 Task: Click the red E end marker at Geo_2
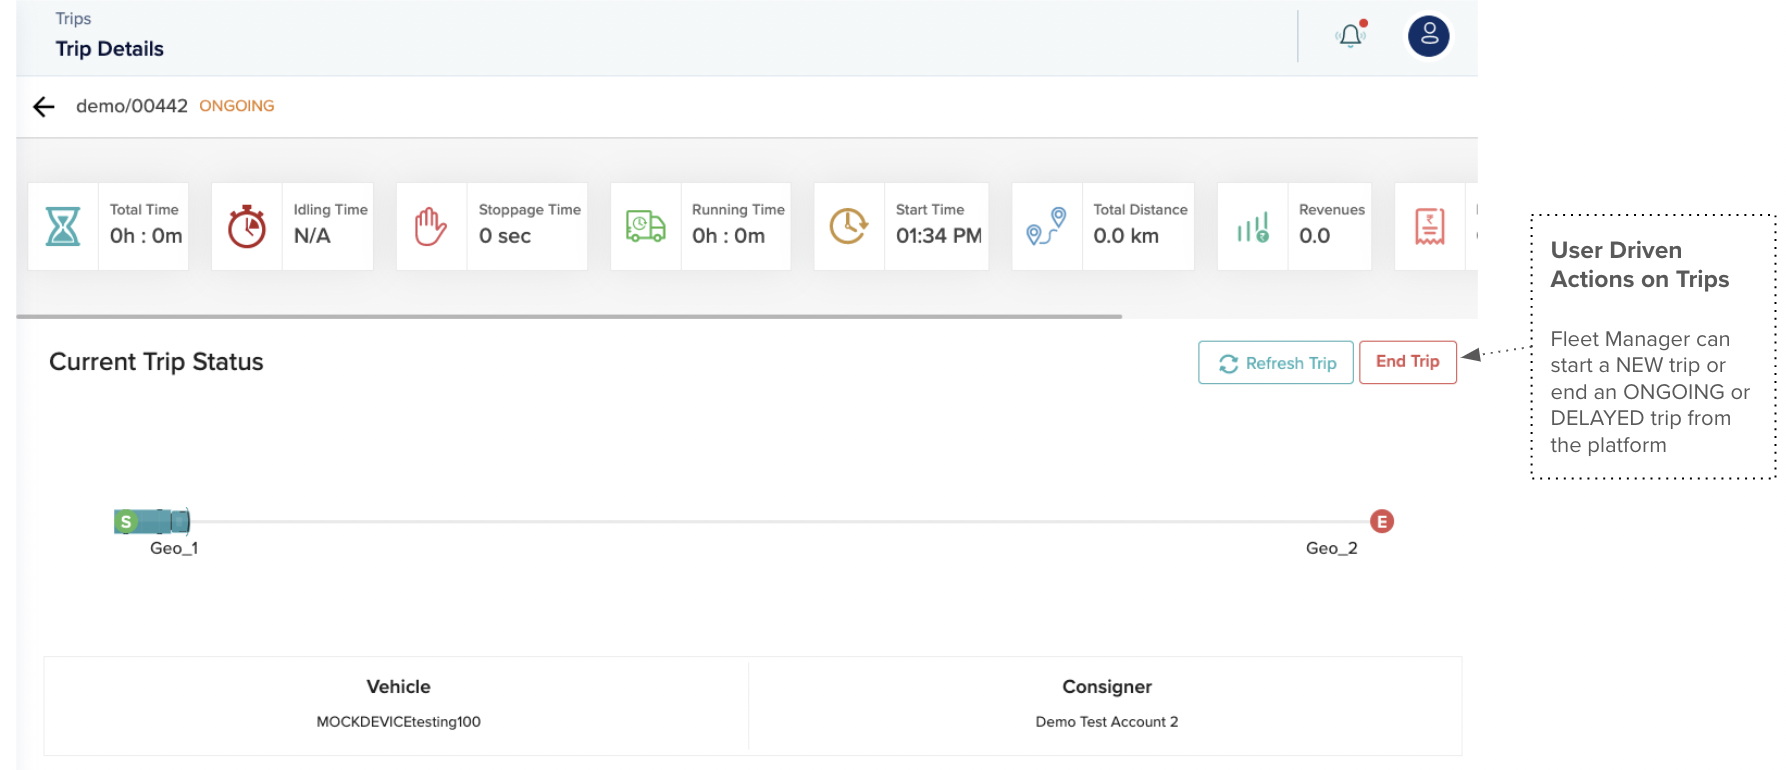tap(1381, 521)
